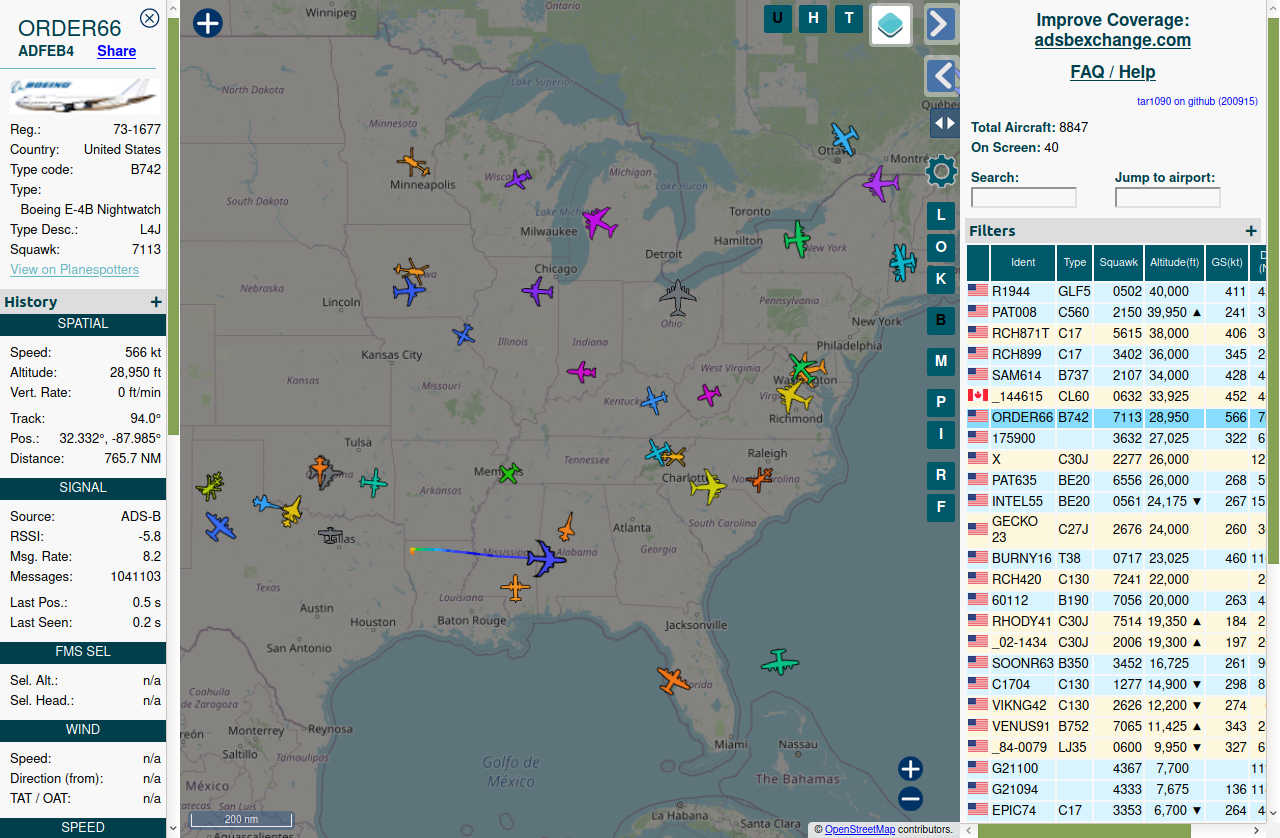Click the magenta aircraft over Indiana
This screenshot has height=838, width=1280.
581,372
